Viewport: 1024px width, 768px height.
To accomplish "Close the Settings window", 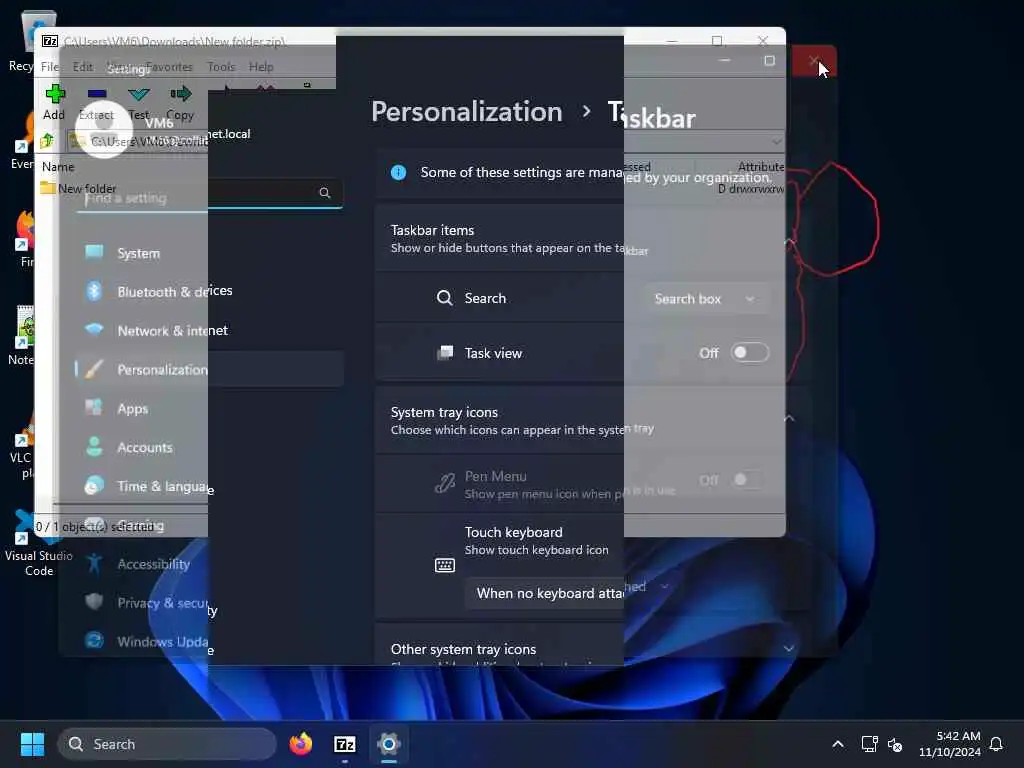I will pyautogui.click(x=814, y=61).
